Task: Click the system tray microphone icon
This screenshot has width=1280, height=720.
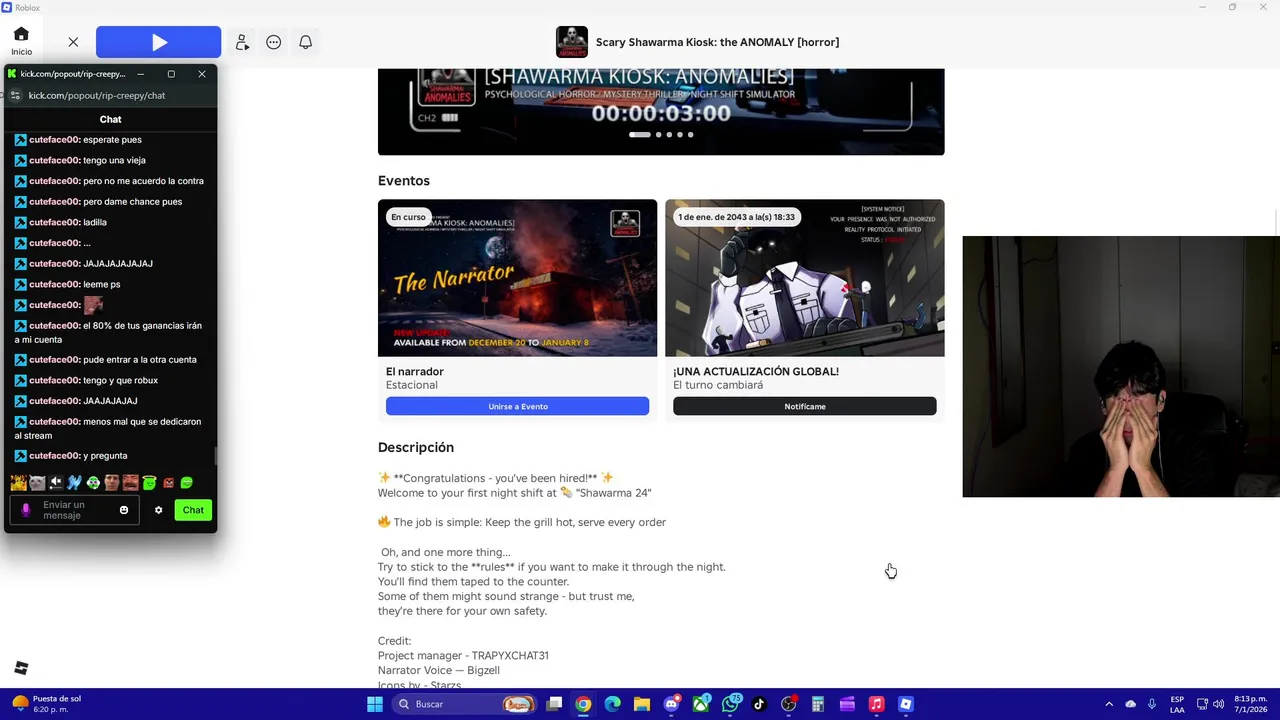Action: tap(1152, 704)
